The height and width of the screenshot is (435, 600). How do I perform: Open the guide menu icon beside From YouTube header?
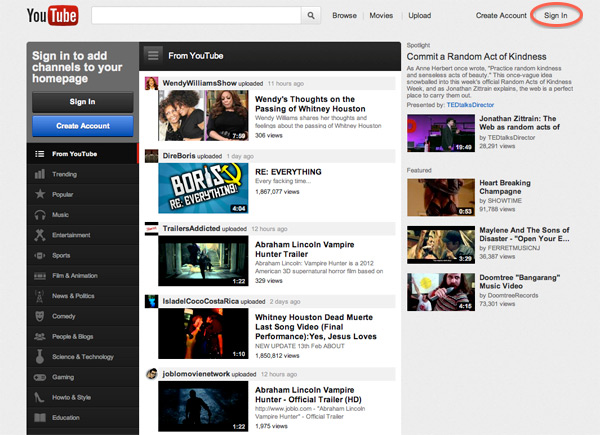point(153,56)
